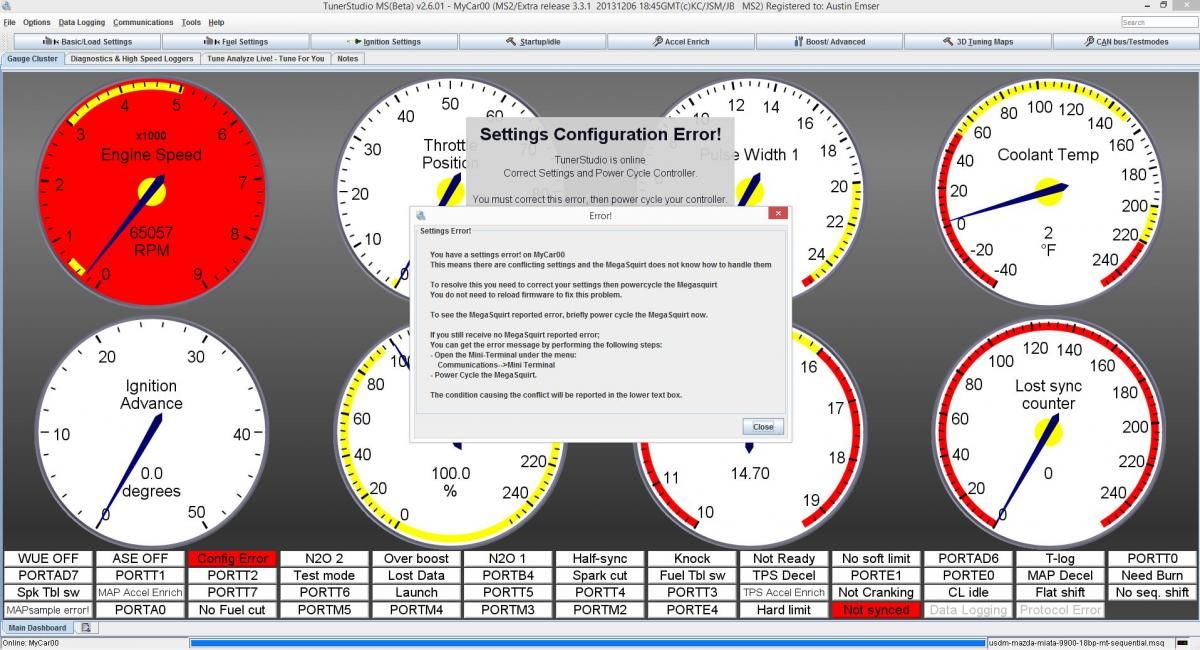Image resolution: width=1200 pixels, height=650 pixels.
Task: Click the Not Ready indicator
Action: 784,559
